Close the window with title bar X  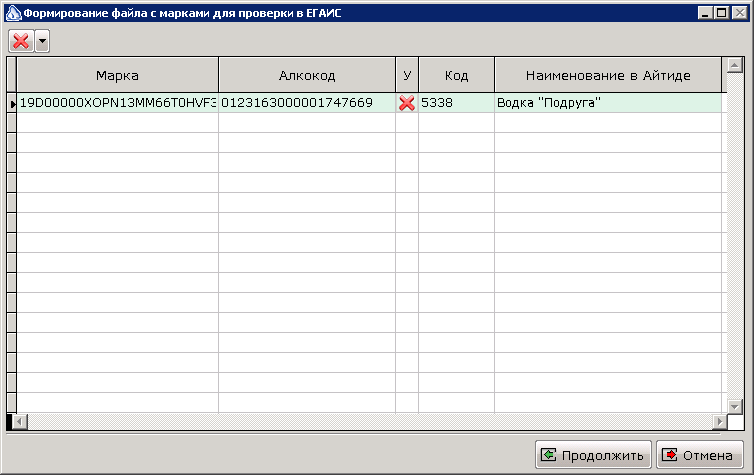click(740, 13)
